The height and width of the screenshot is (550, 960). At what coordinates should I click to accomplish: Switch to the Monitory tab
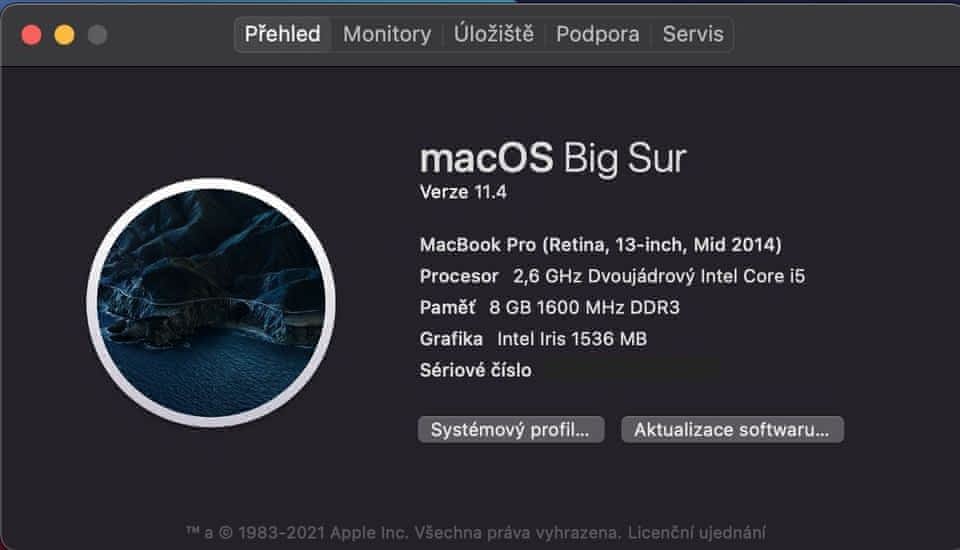(x=387, y=34)
